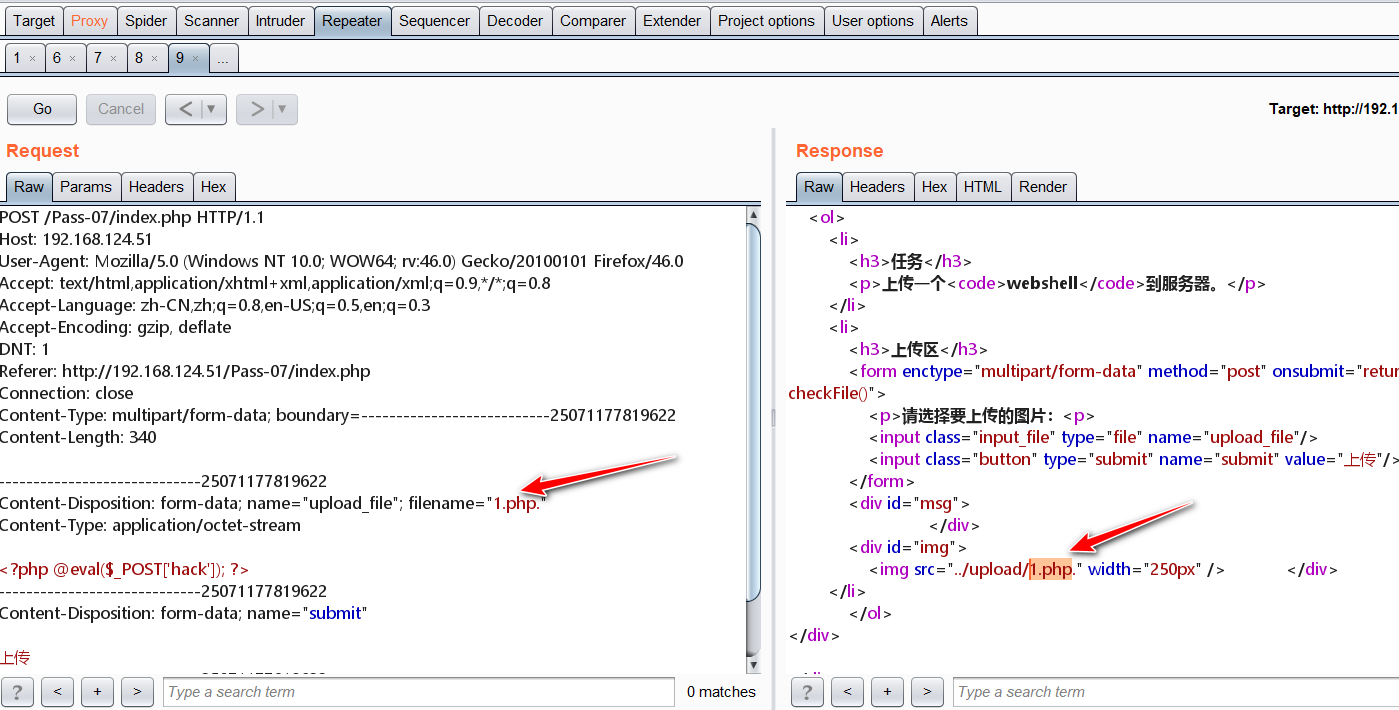Click the Referer header line
Screen dimensions: 1399x710
coord(185,371)
